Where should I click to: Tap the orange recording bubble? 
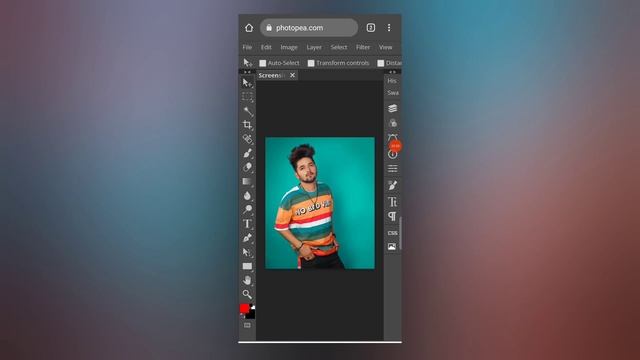tap(395, 146)
